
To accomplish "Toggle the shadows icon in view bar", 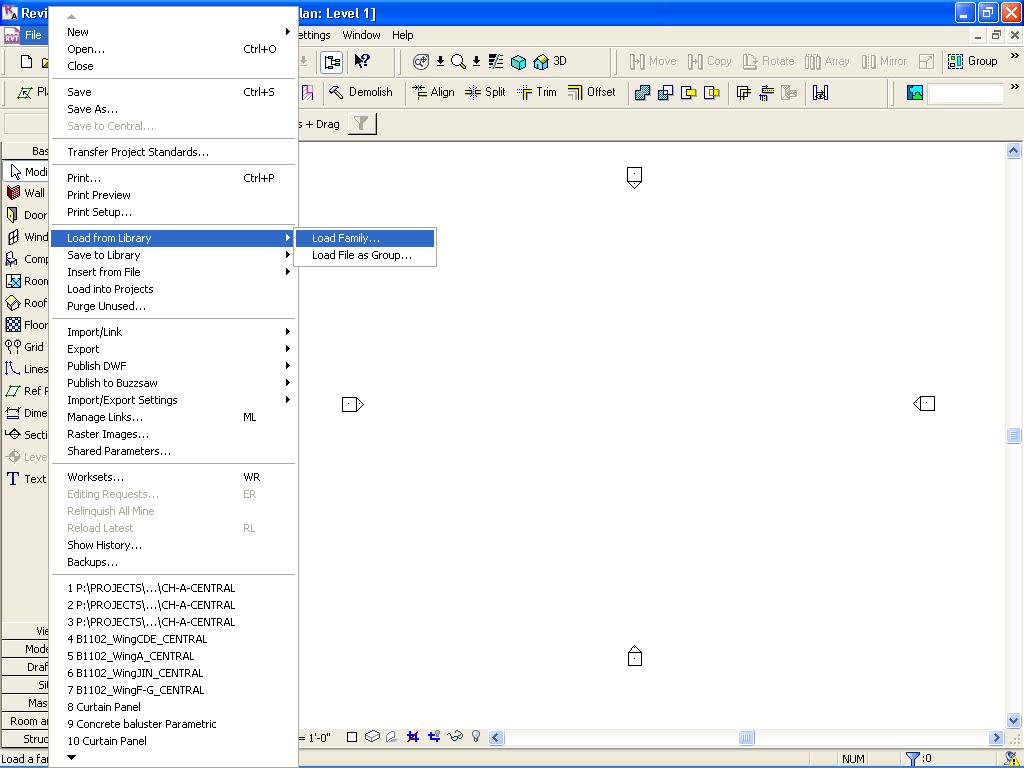I will pyautogui.click(x=391, y=737).
